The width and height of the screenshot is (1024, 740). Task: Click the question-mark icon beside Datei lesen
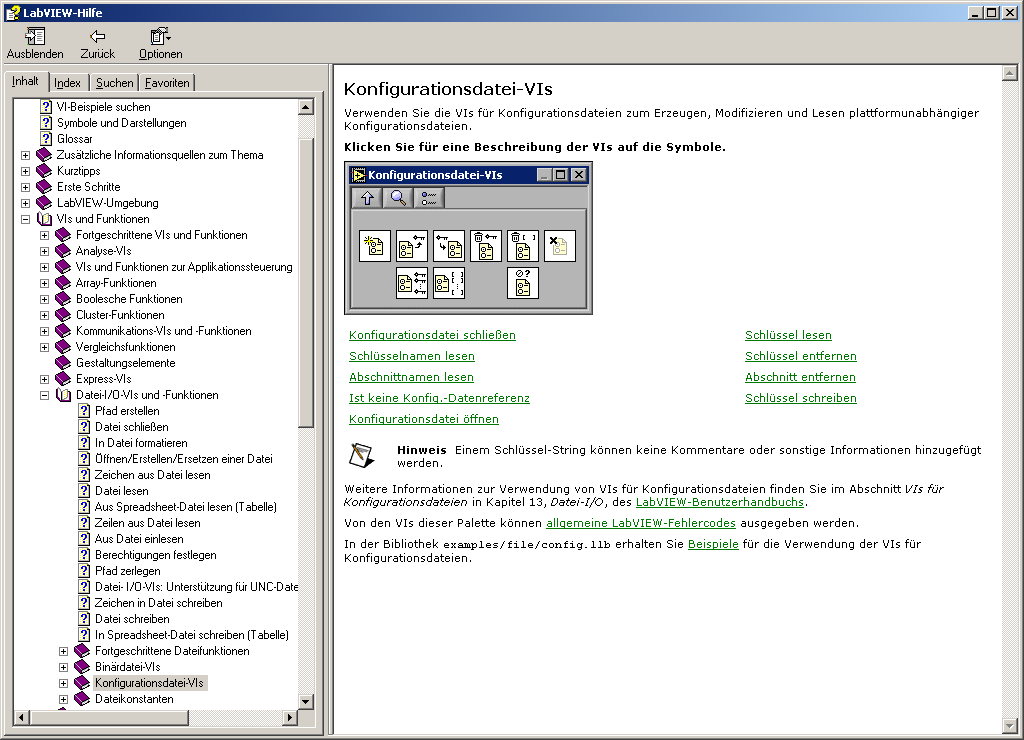click(84, 491)
